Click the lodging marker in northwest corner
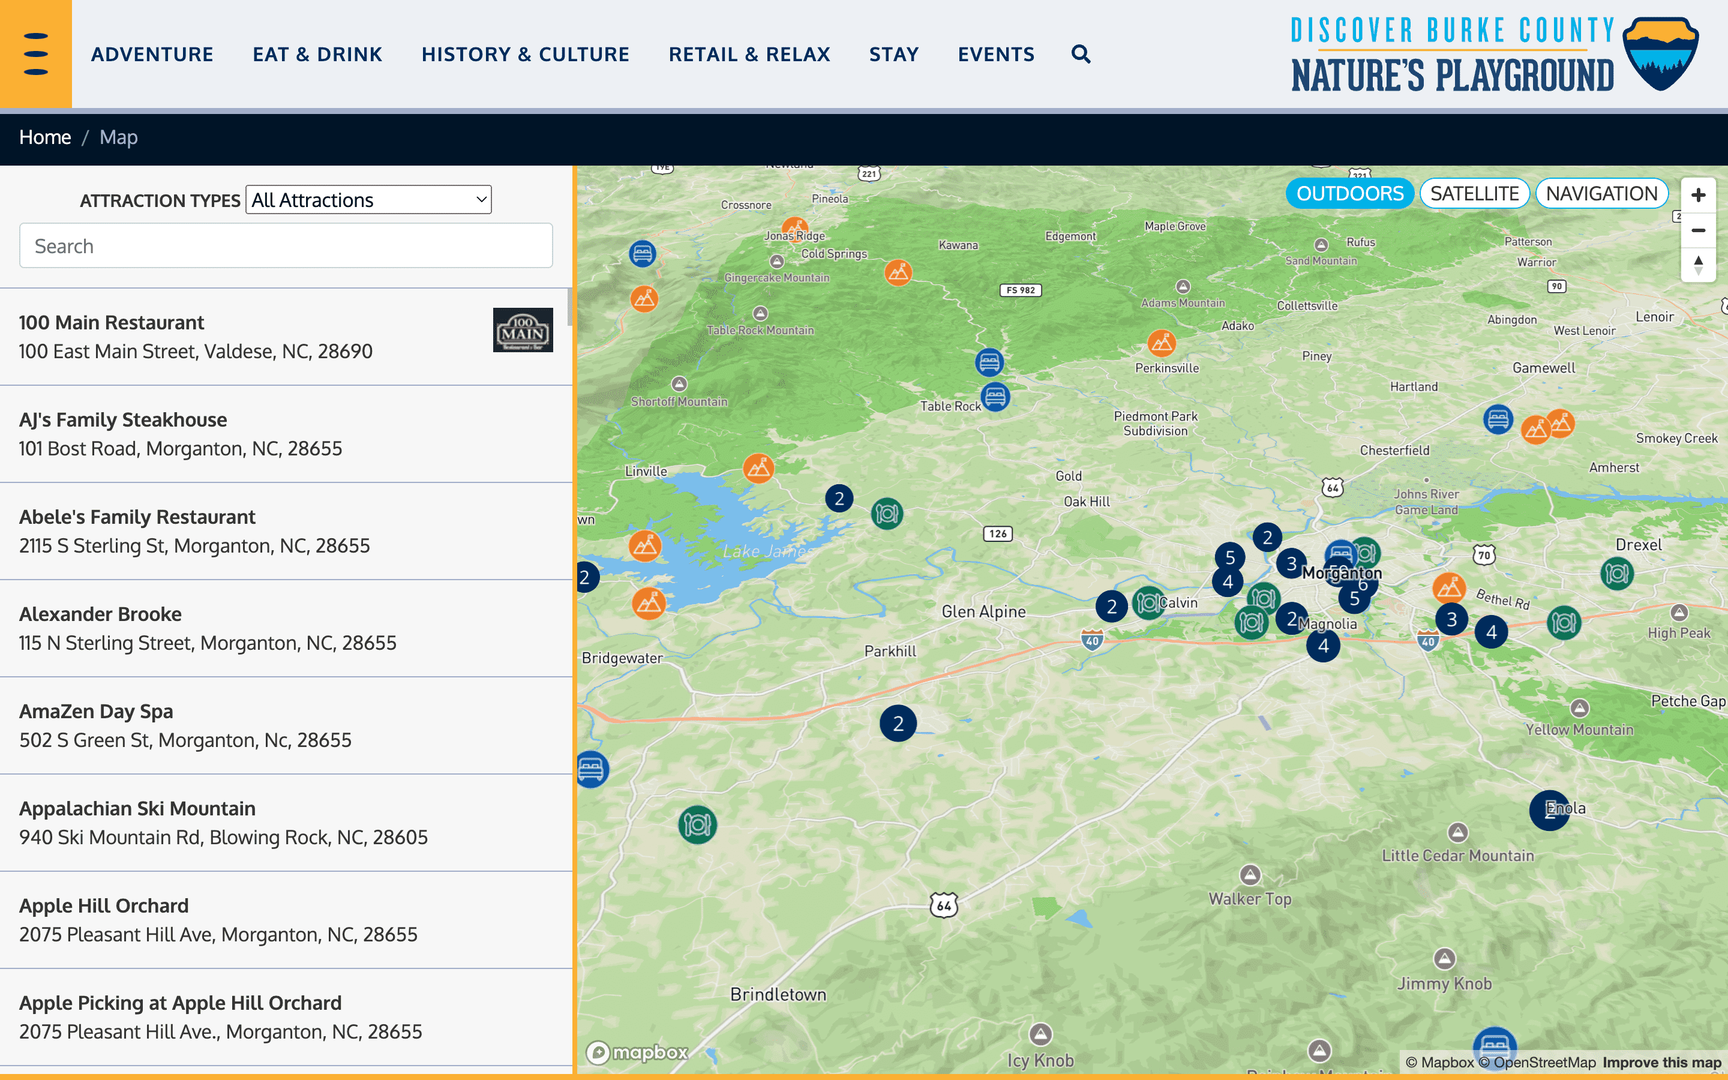The width and height of the screenshot is (1728, 1080). click(x=642, y=254)
